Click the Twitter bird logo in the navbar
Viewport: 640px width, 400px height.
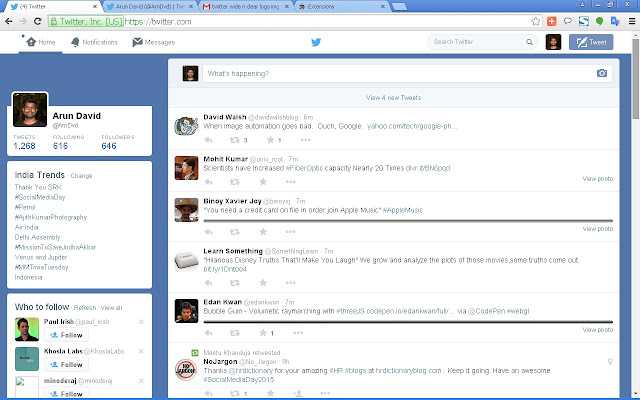coord(316,42)
